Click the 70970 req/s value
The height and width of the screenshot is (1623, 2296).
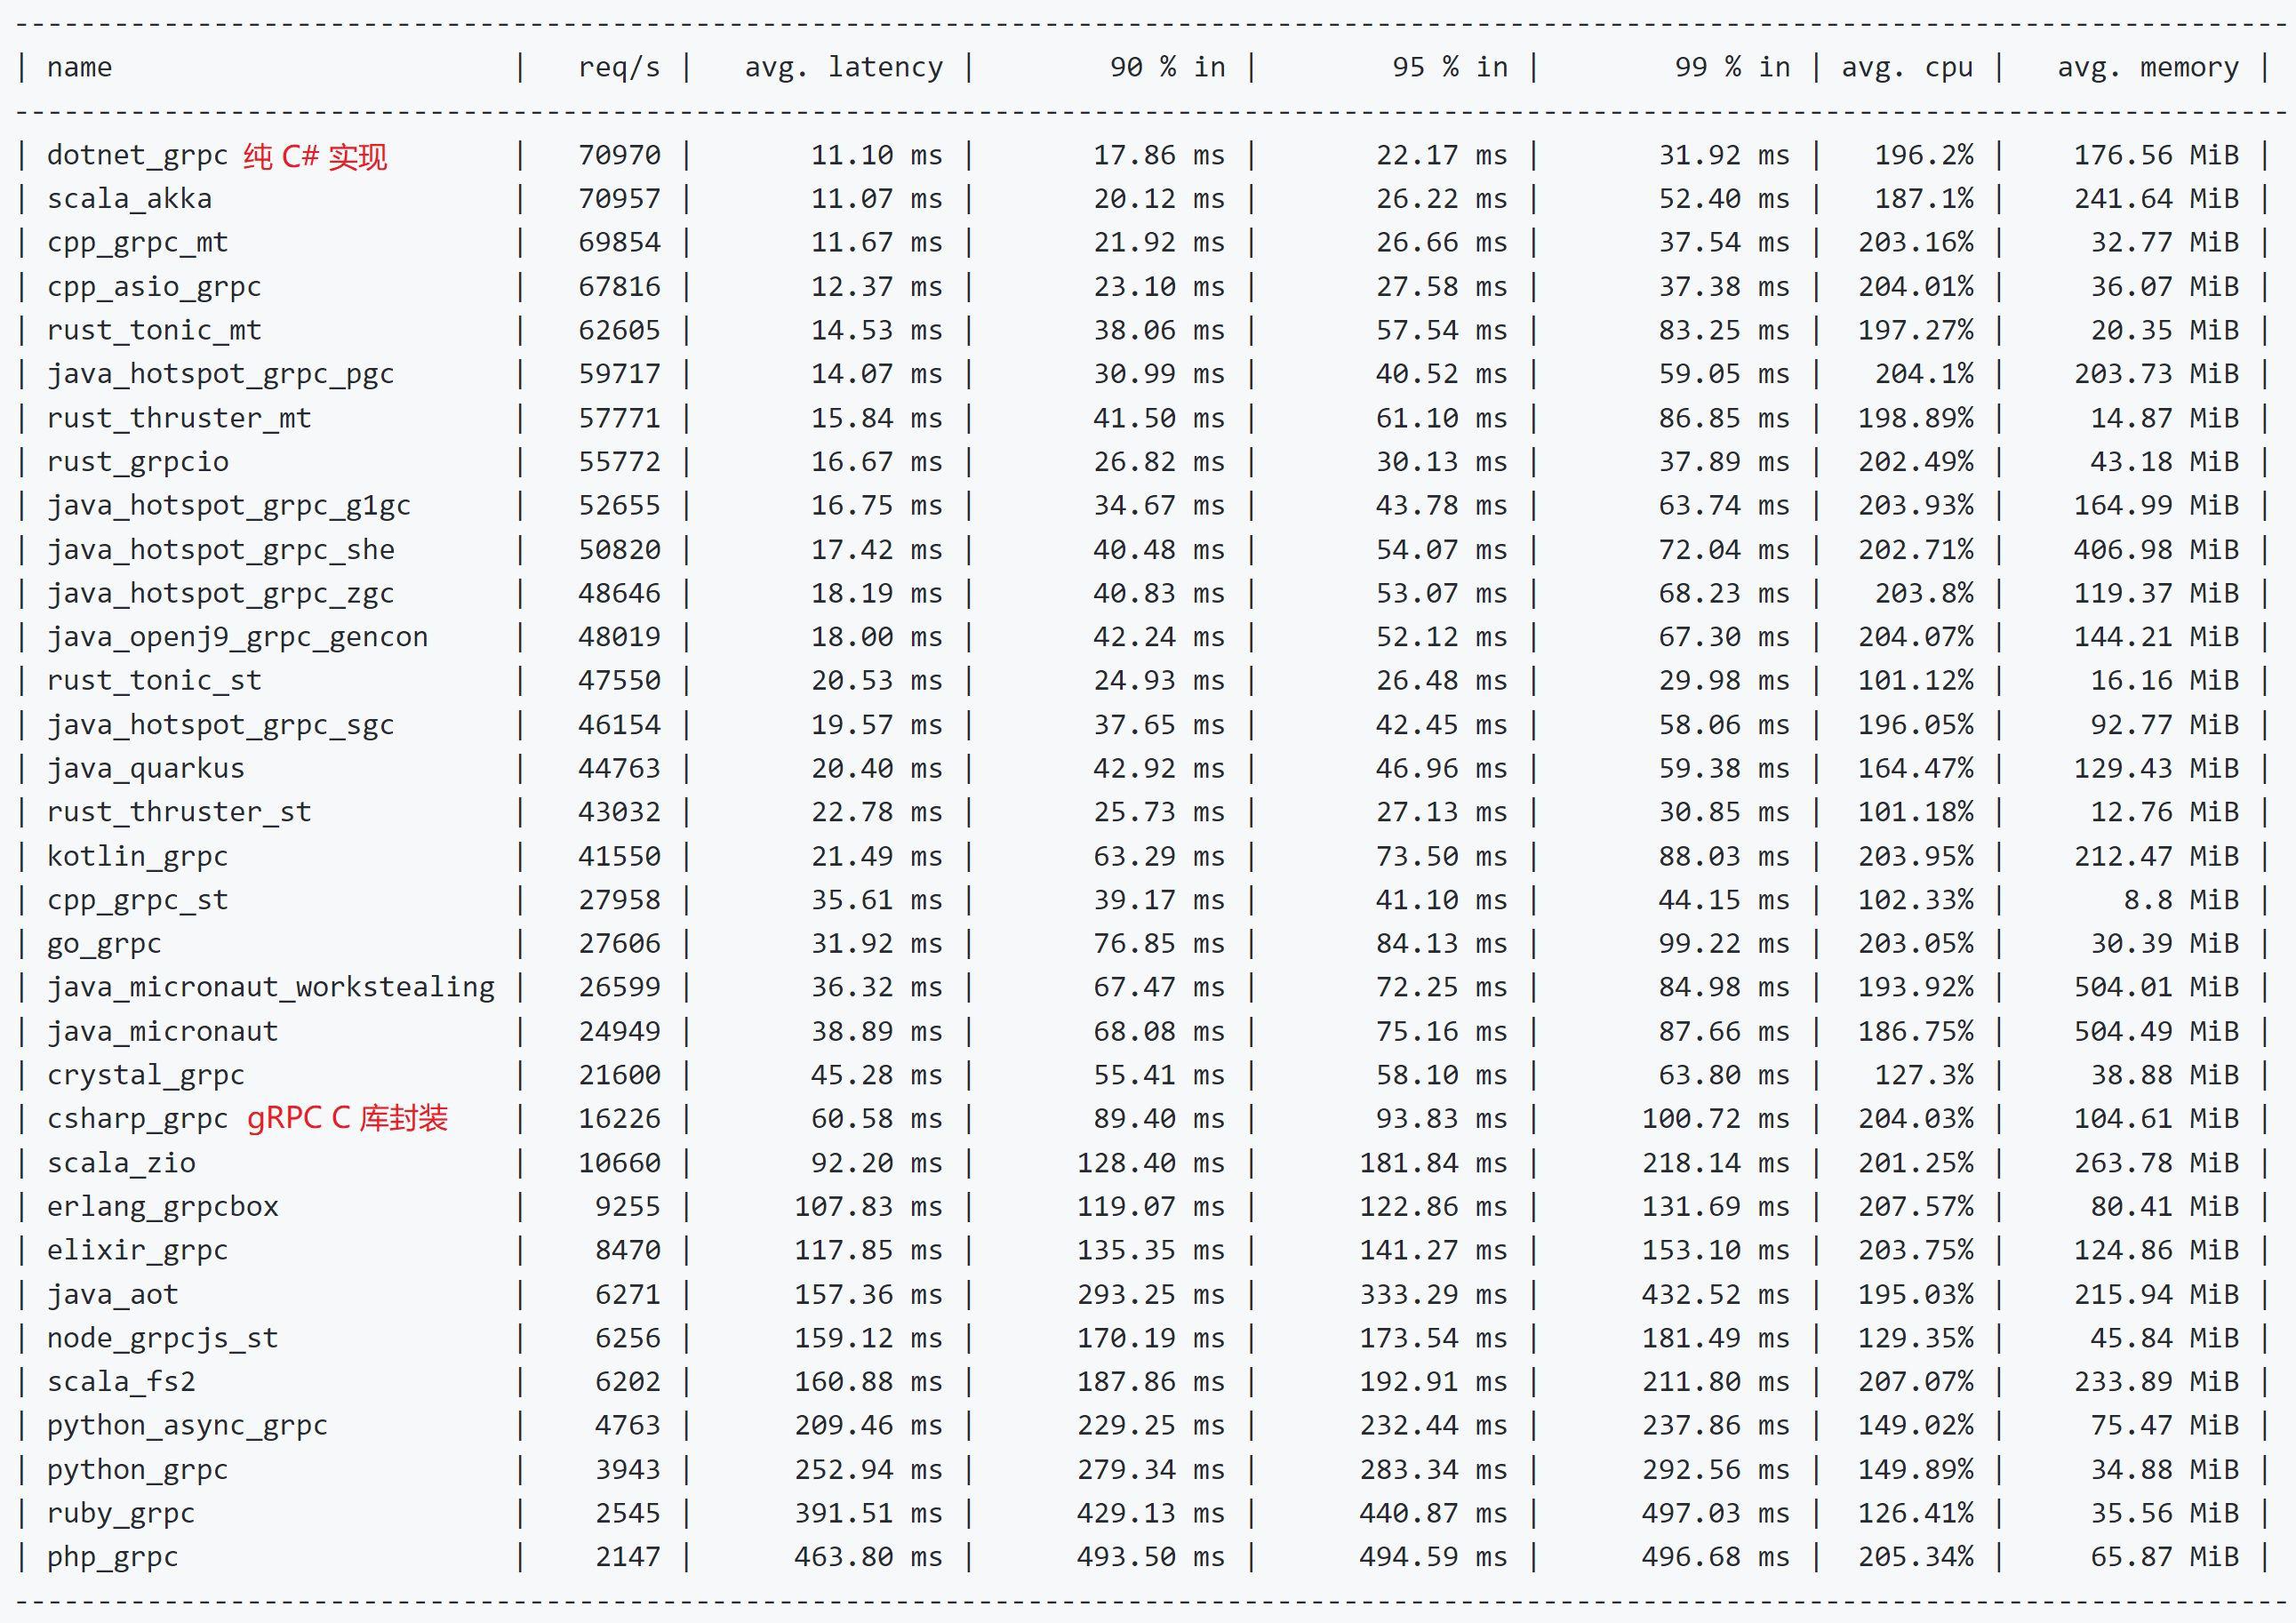tap(619, 156)
